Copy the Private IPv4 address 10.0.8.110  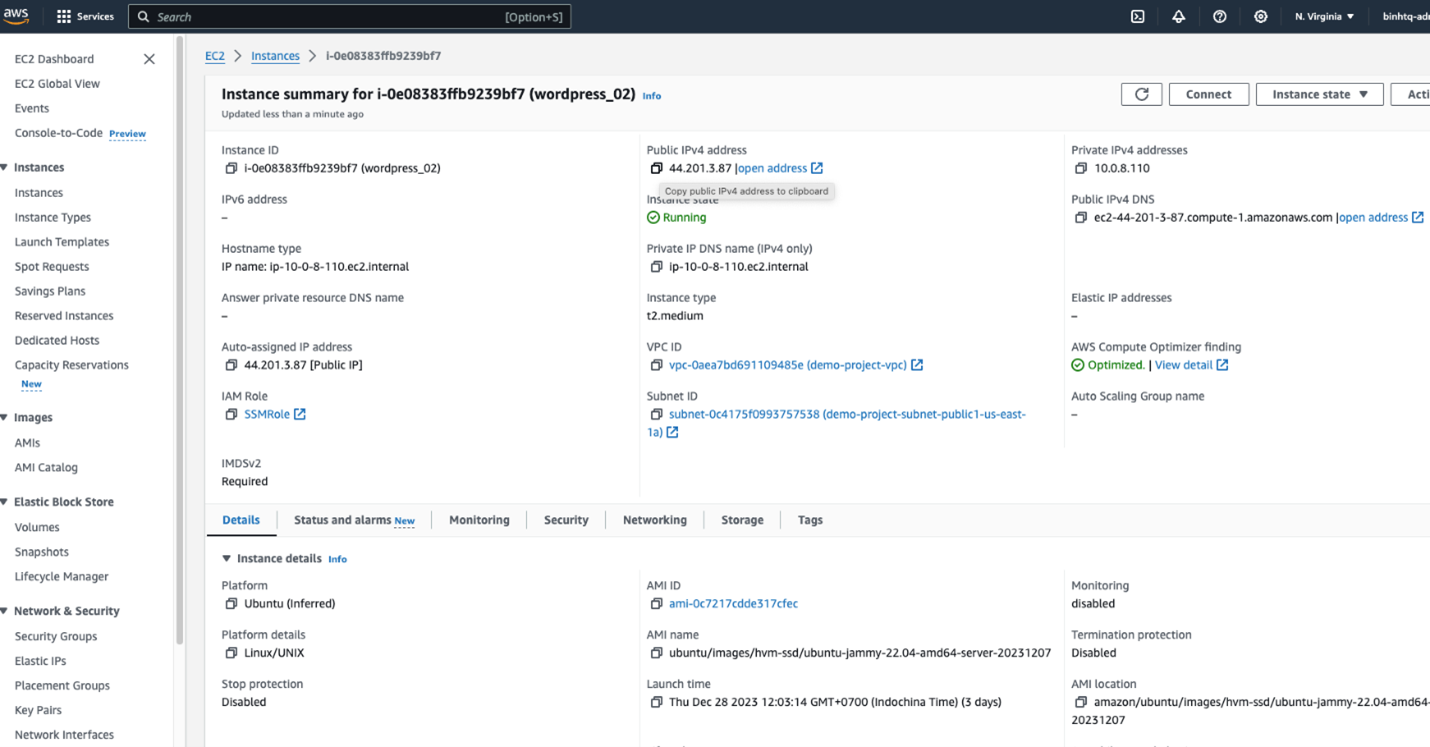pyautogui.click(x=1080, y=168)
